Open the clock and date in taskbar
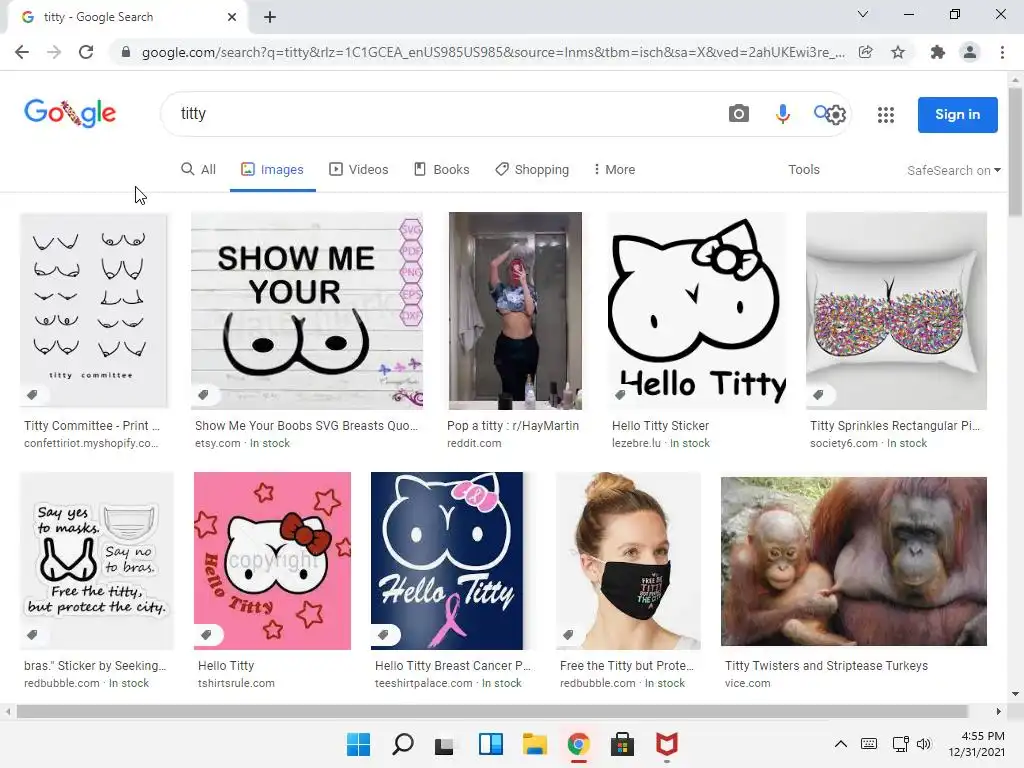Image resolution: width=1024 pixels, height=768 pixels. pyautogui.click(x=976, y=744)
